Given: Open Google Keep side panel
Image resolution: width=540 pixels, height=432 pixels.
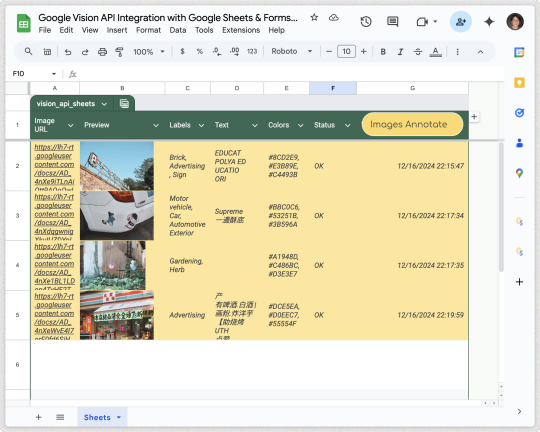Looking at the screenshot, I should [x=519, y=83].
